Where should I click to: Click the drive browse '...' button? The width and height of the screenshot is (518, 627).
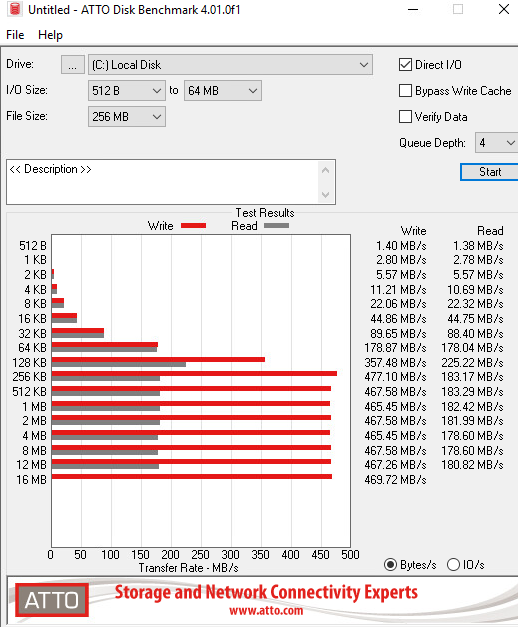pos(72,64)
